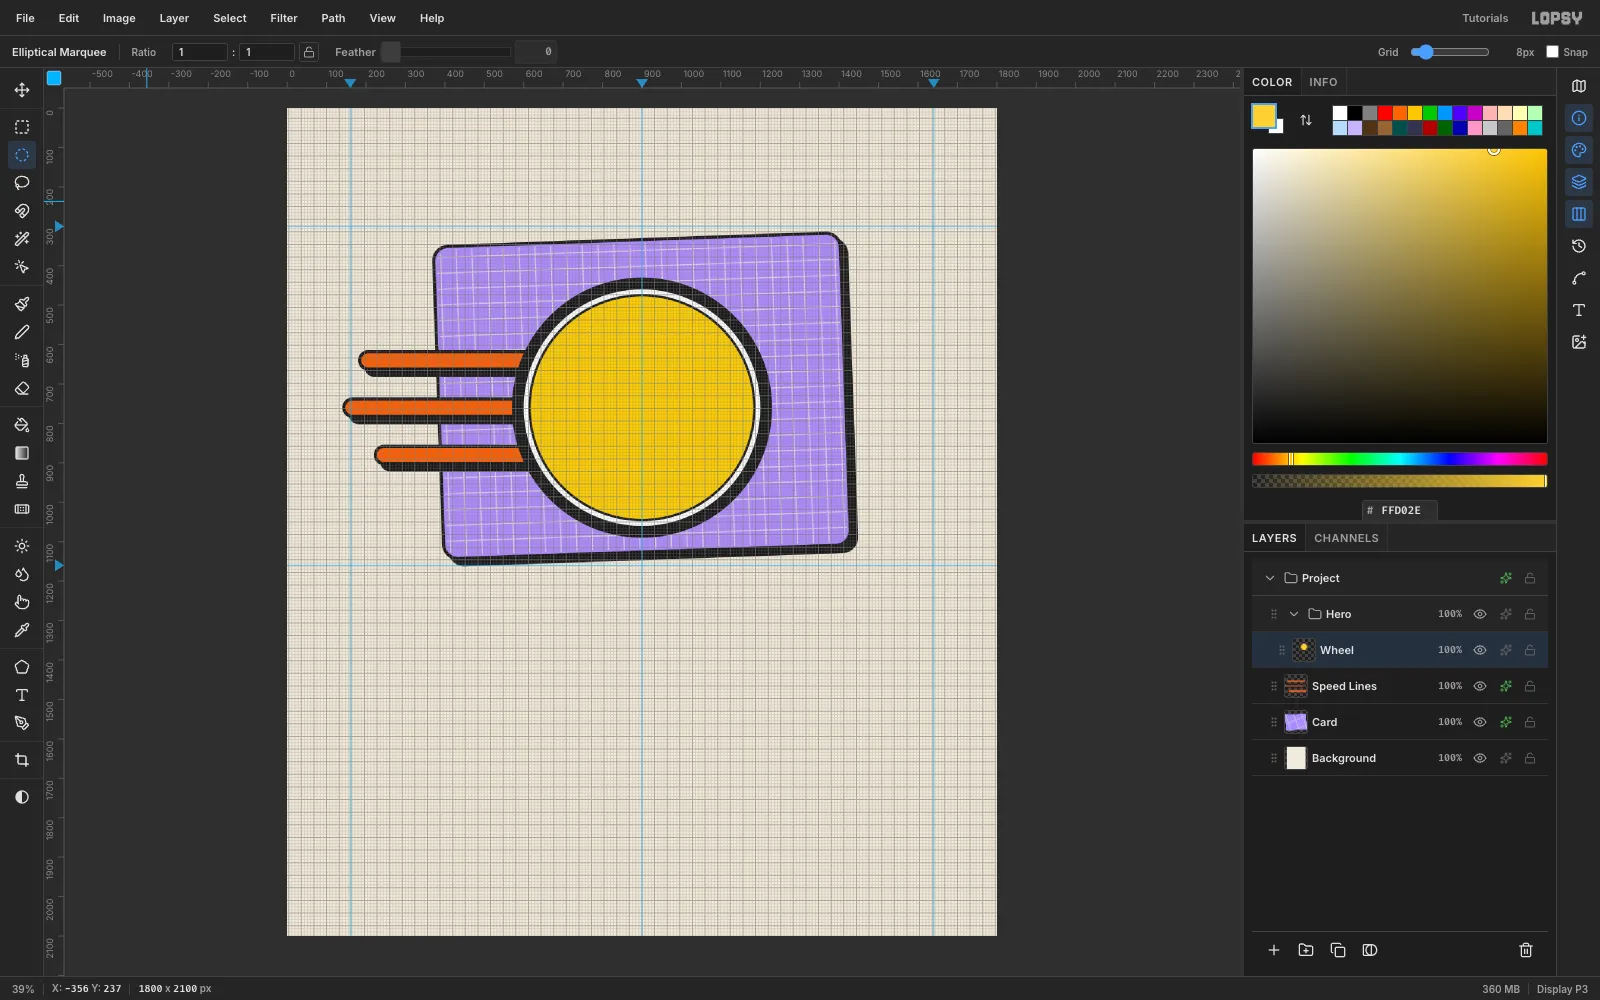
Task: Click the hex color input field
Action: tap(1400, 510)
